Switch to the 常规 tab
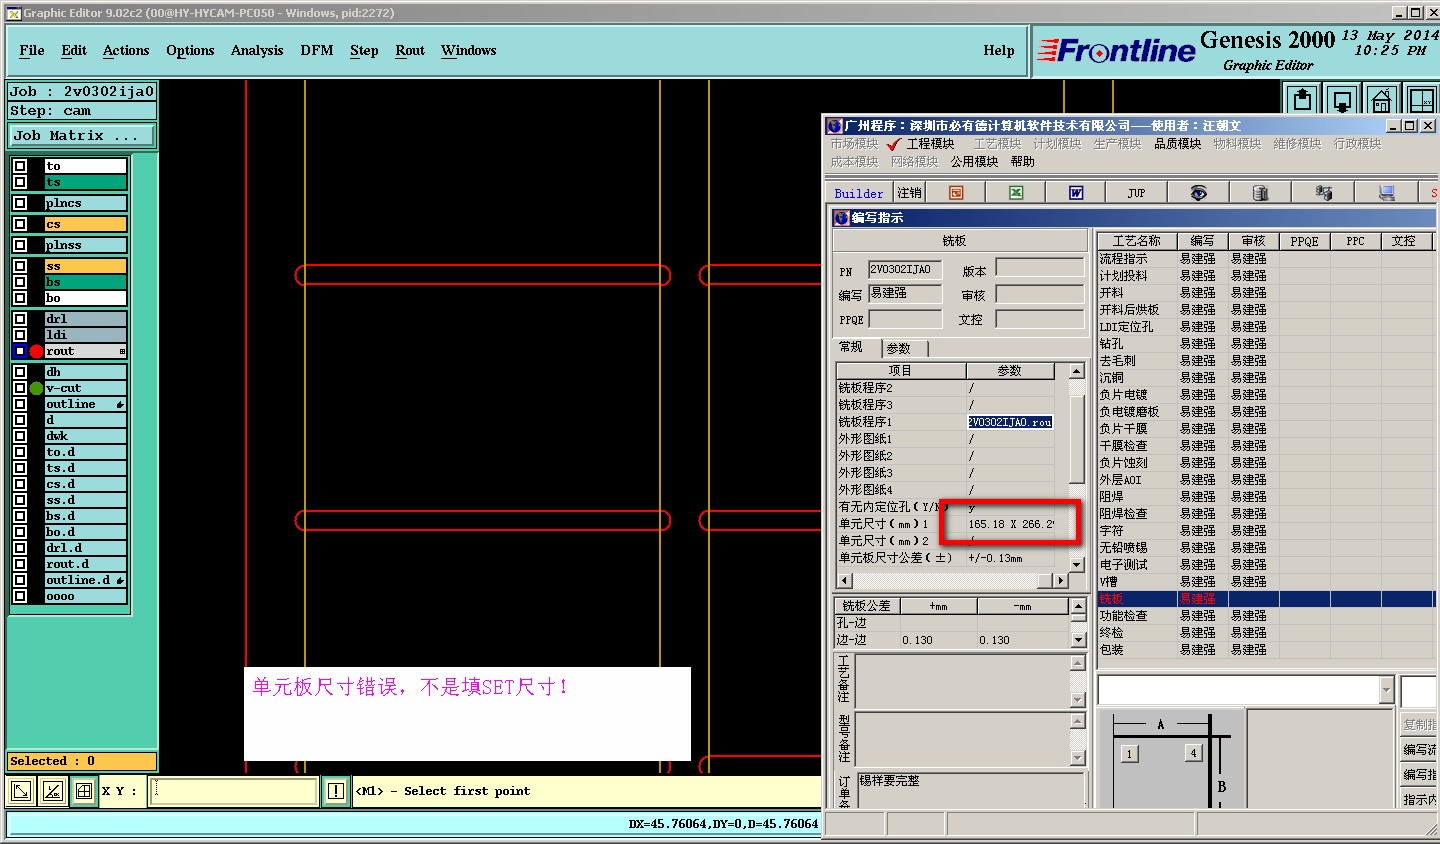Screen dimensions: 1440x844 (x=851, y=347)
